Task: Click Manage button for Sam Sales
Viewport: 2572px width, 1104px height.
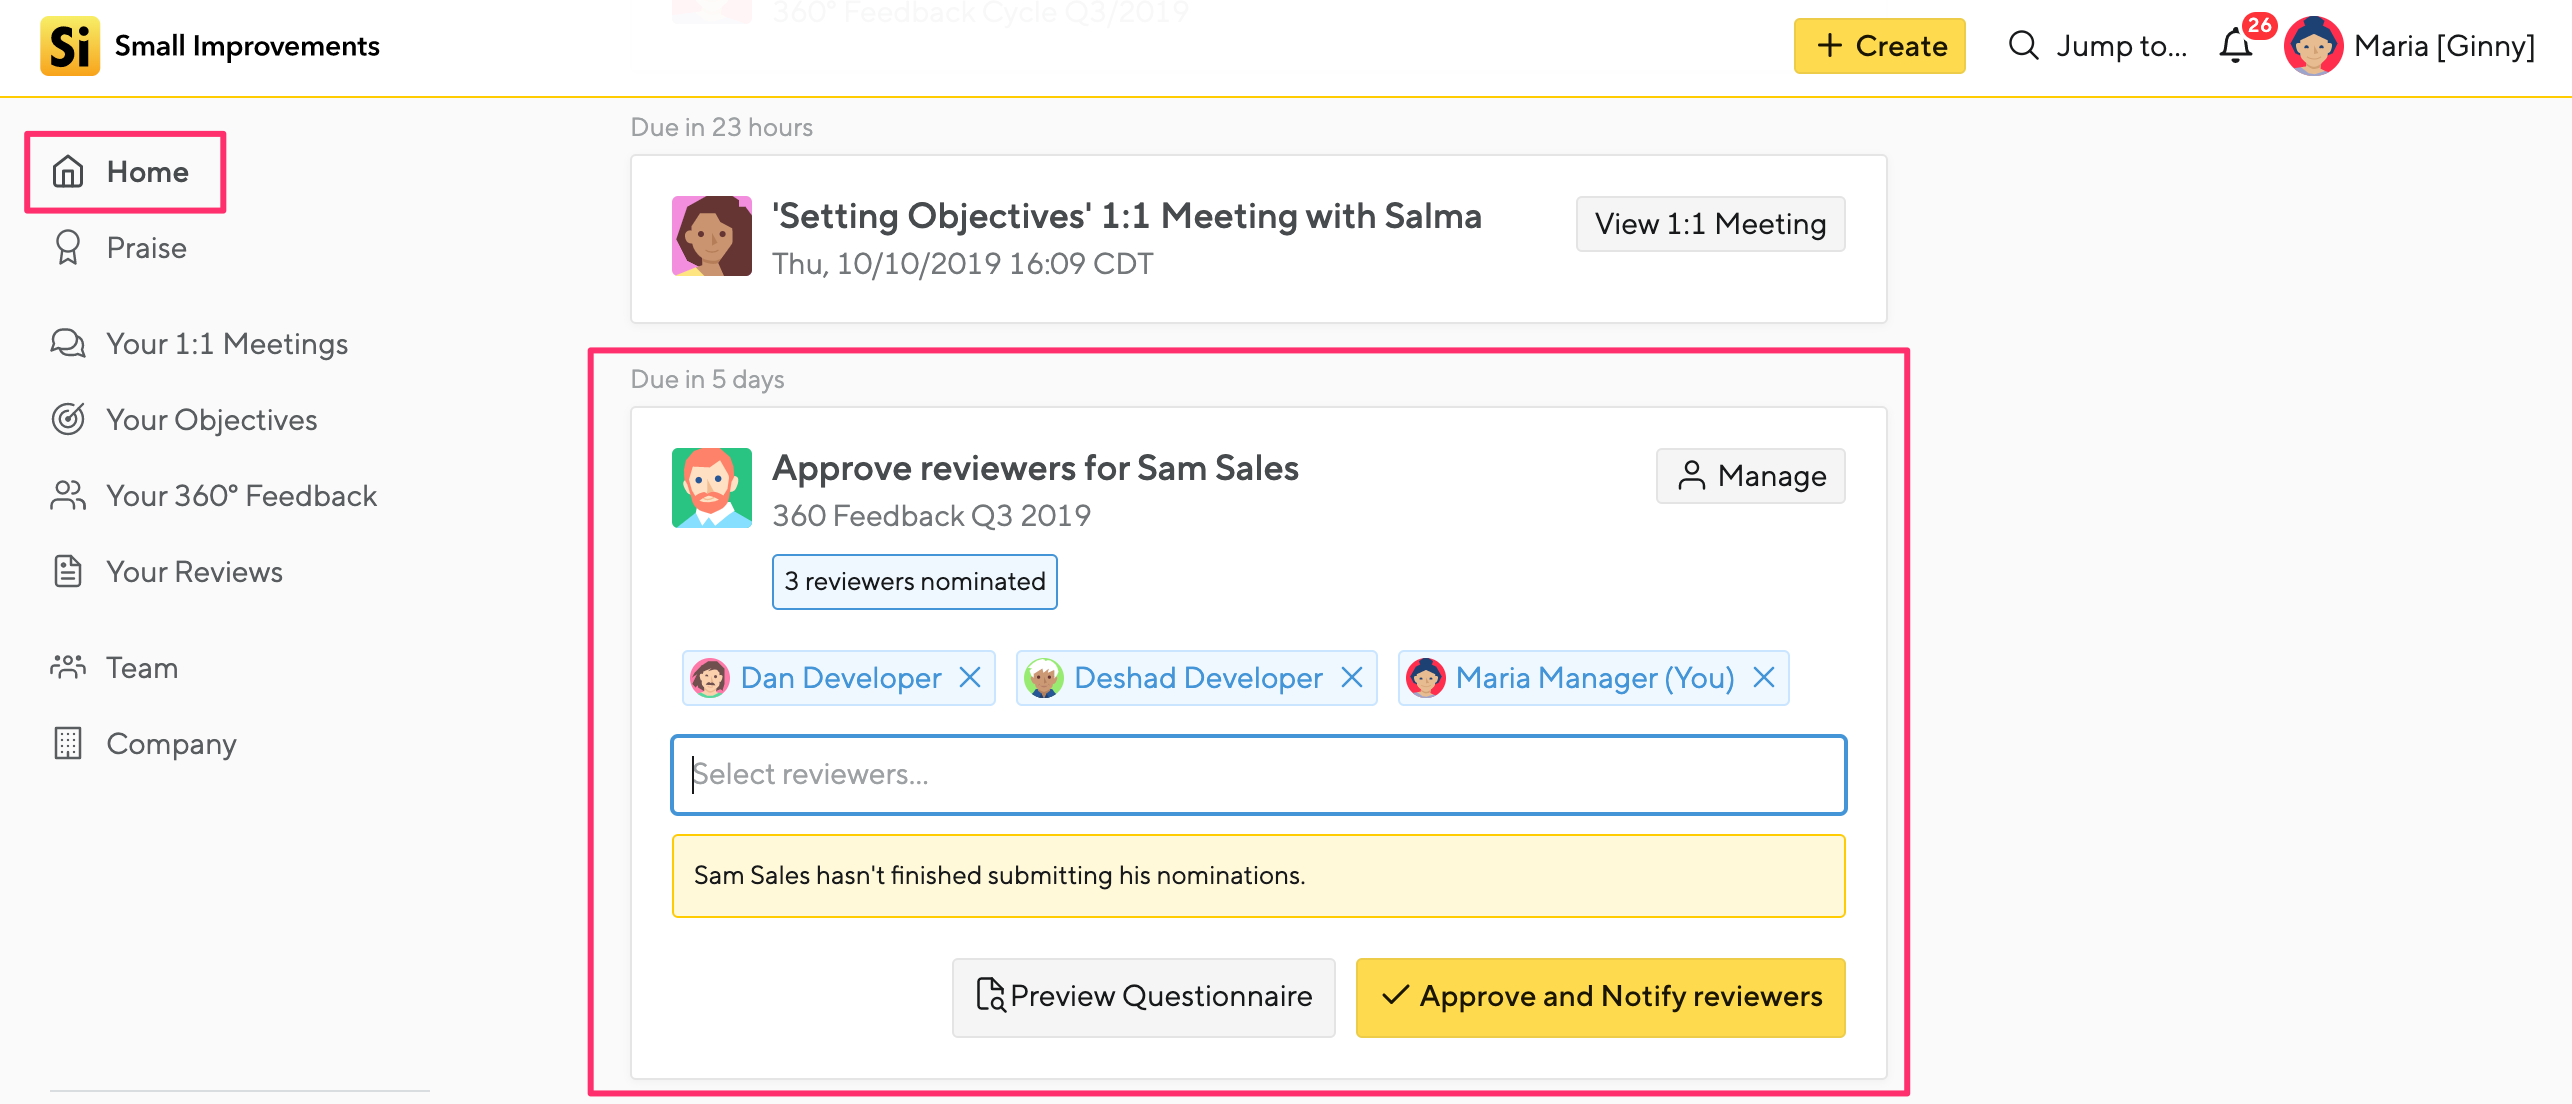Action: coord(1750,476)
